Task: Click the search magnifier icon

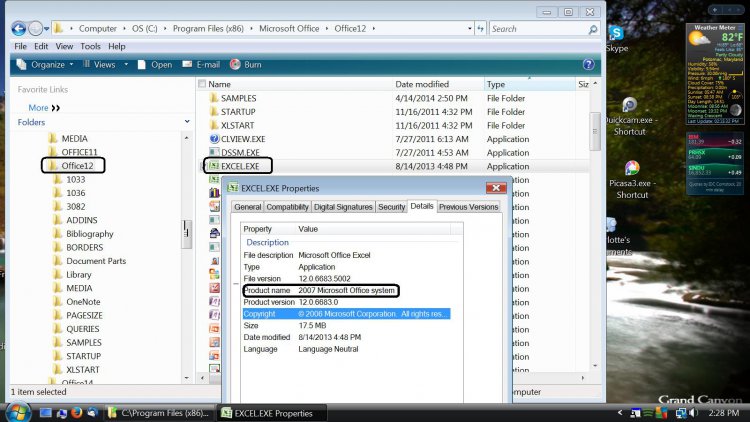Action: (593, 29)
